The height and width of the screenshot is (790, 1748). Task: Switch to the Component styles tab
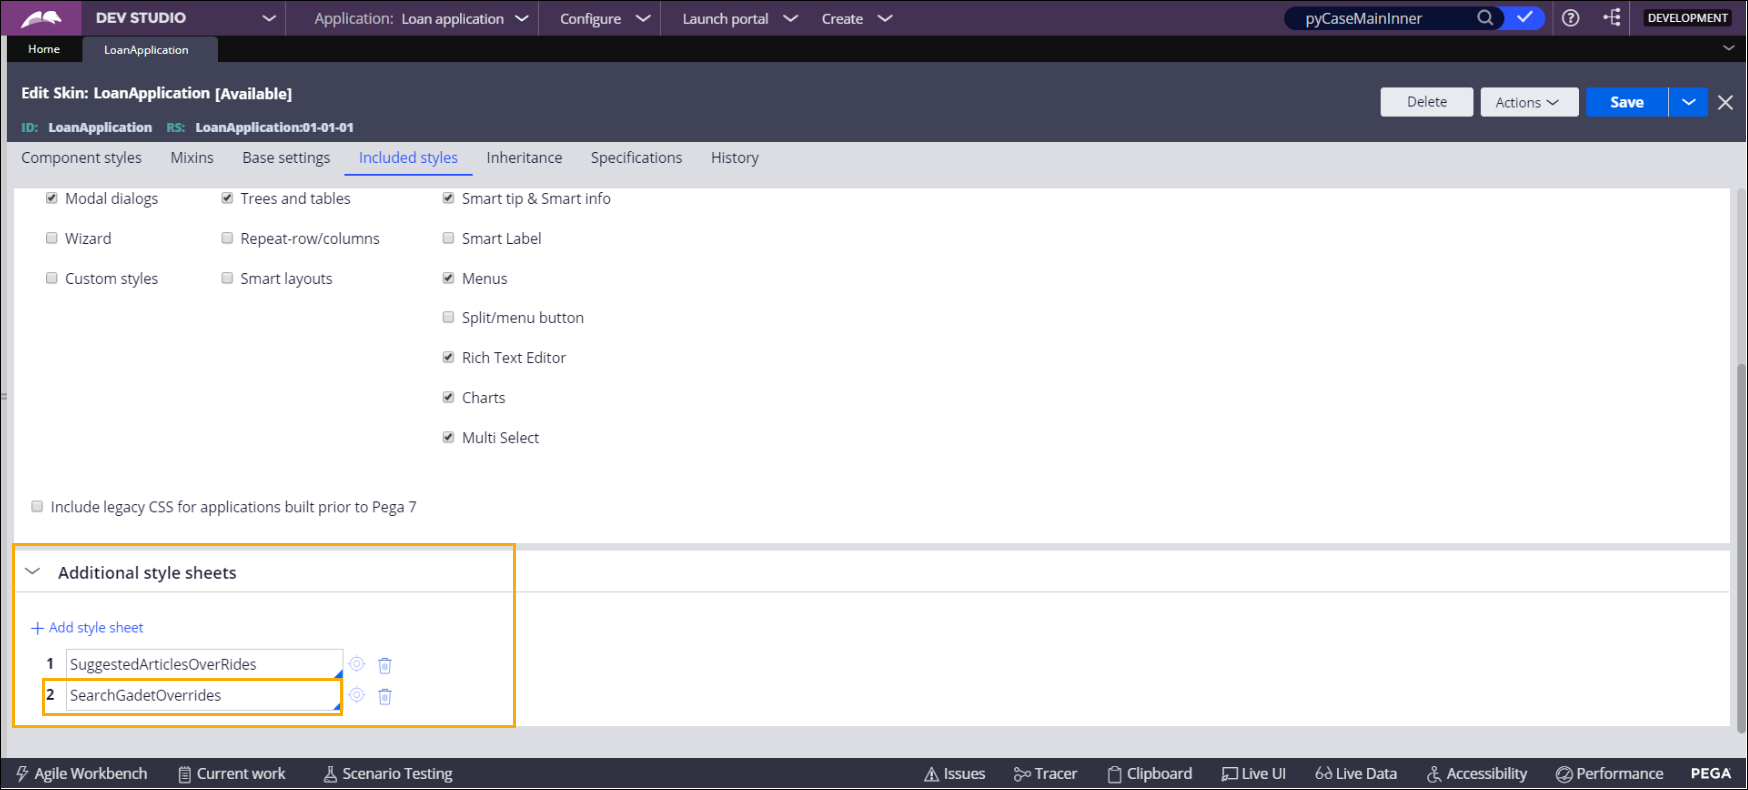coord(81,158)
